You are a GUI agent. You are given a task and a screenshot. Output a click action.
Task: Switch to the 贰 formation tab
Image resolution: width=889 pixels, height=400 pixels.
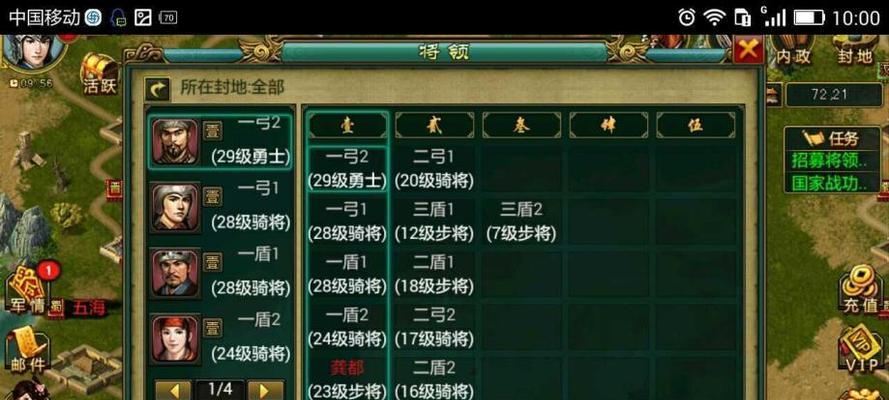(x=434, y=125)
